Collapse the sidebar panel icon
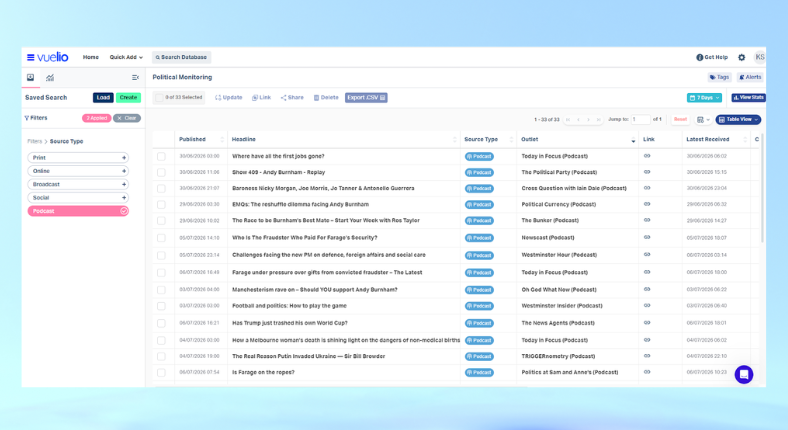Viewport: 788px width, 430px height. tap(135, 77)
